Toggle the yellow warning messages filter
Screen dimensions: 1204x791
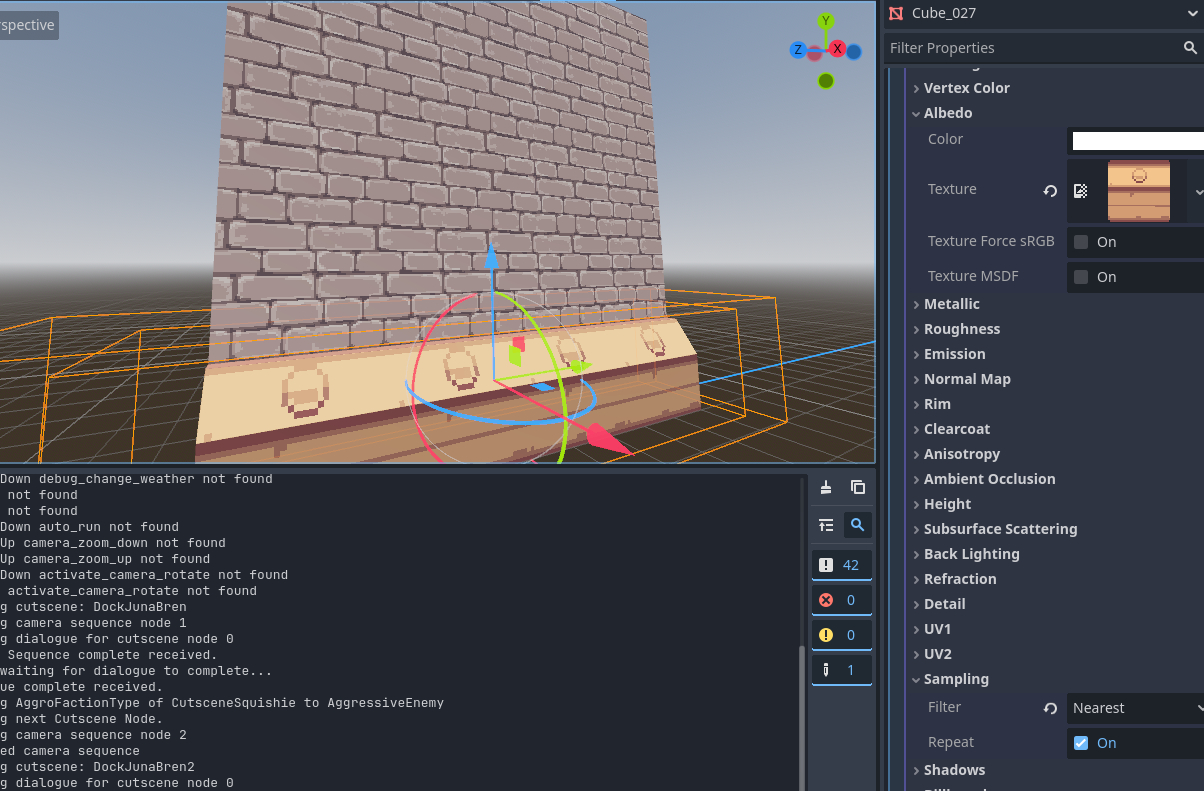pyautogui.click(x=840, y=635)
